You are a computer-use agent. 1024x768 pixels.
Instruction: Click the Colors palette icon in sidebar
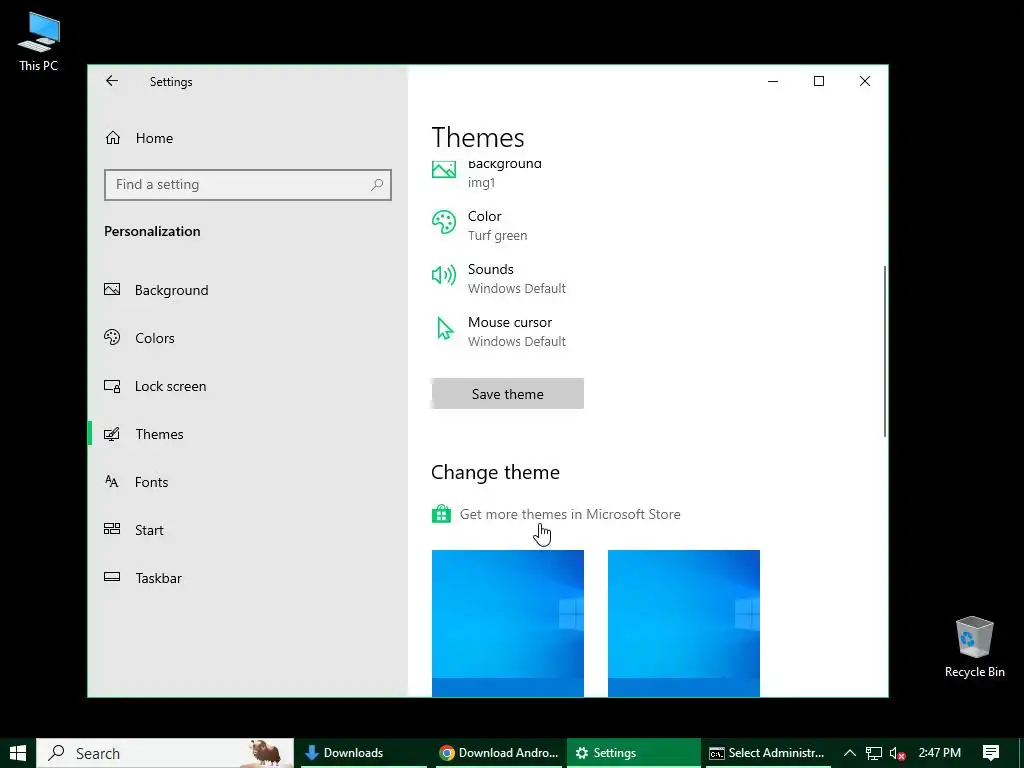point(112,338)
